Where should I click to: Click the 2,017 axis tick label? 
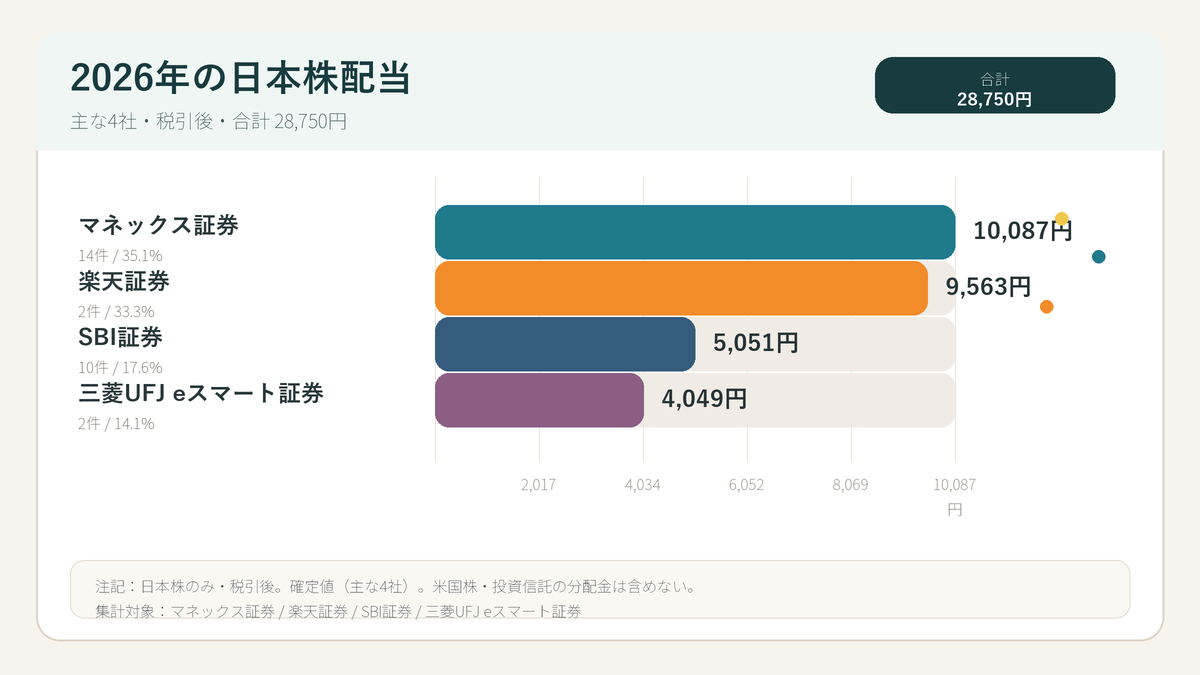(x=539, y=485)
